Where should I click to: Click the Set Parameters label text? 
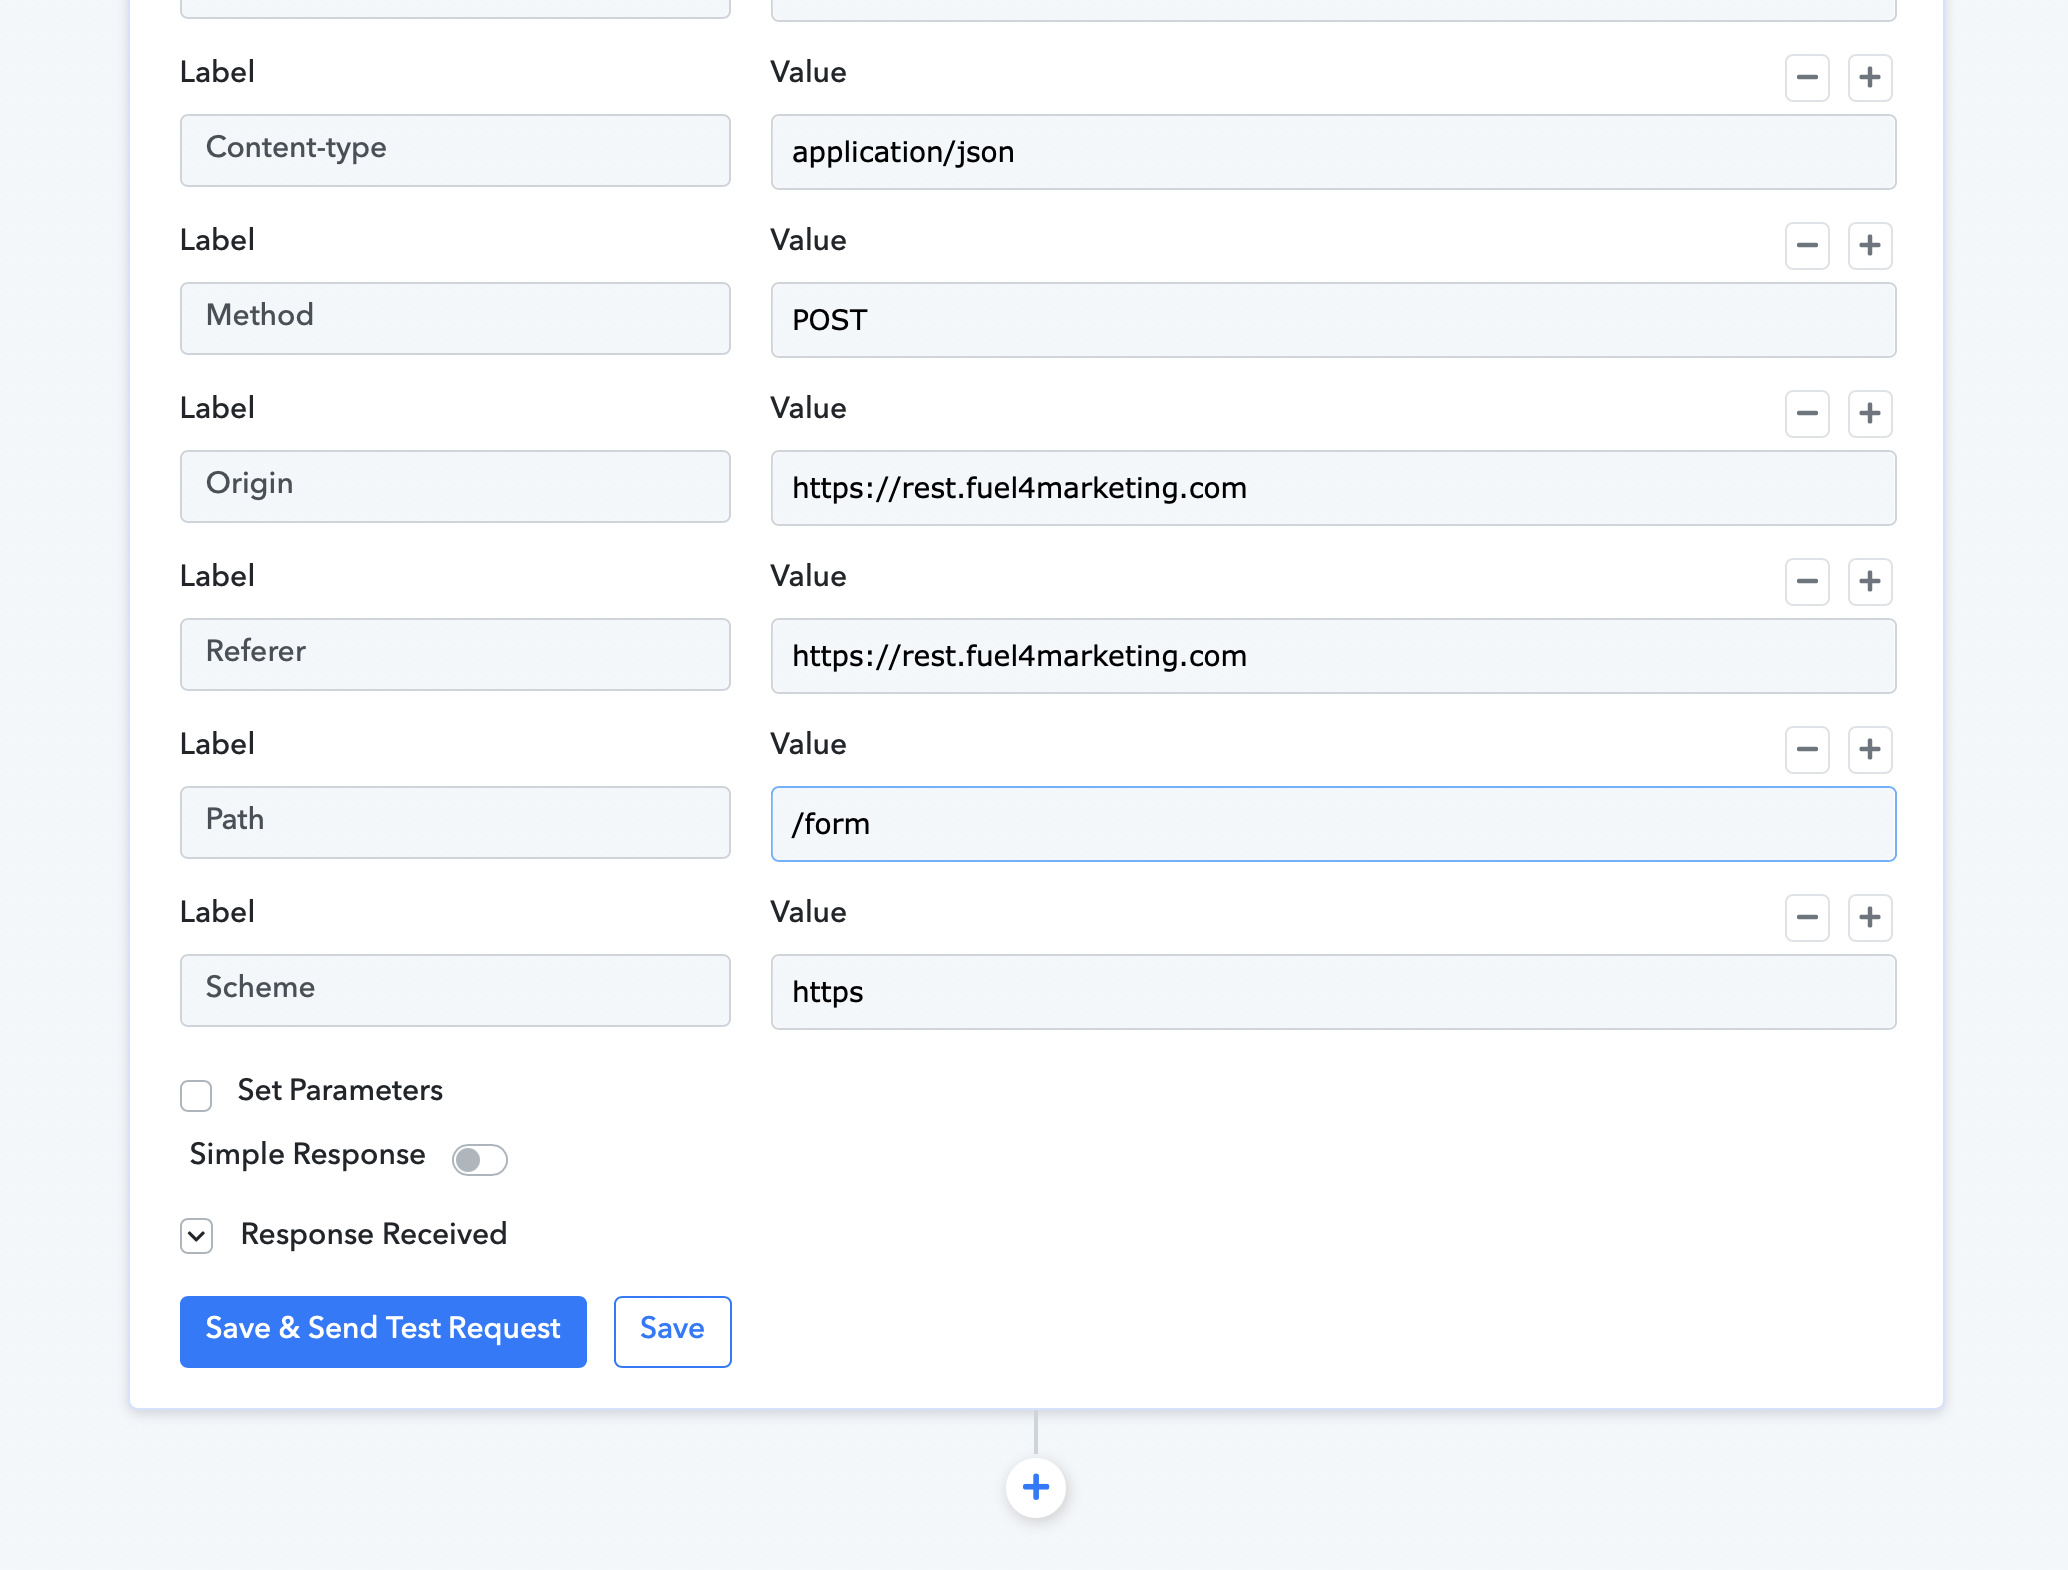(340, 1090)
